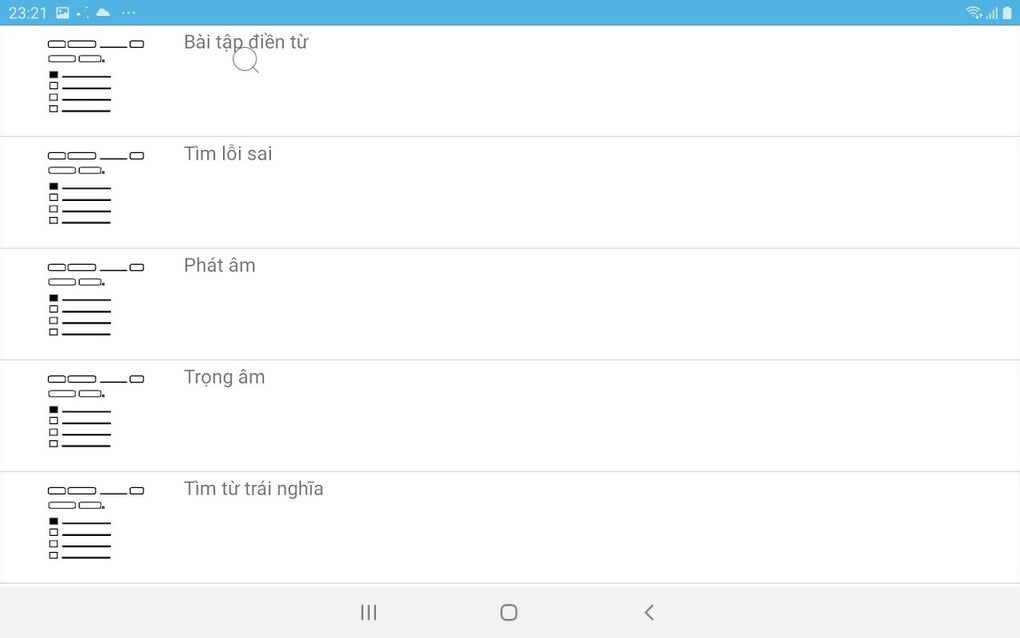The height and width of the screenshot is (638, 1020).
Task: Tap the cloud notification icon
Action: coord(103,12)
